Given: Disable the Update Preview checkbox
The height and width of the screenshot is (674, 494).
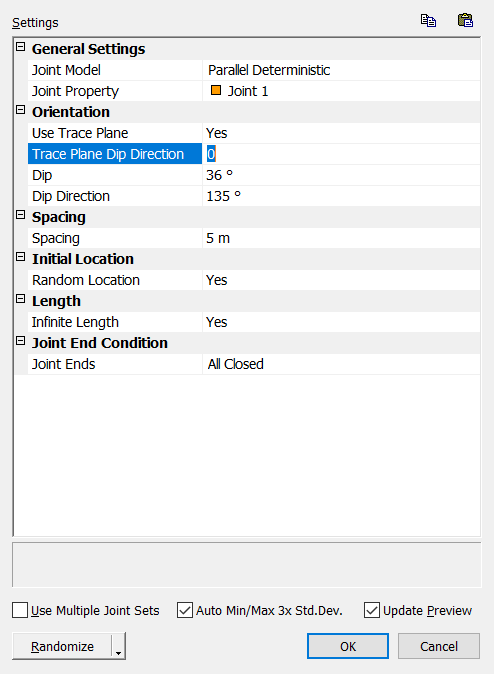Looking at the screenshot, I should 372,610.
